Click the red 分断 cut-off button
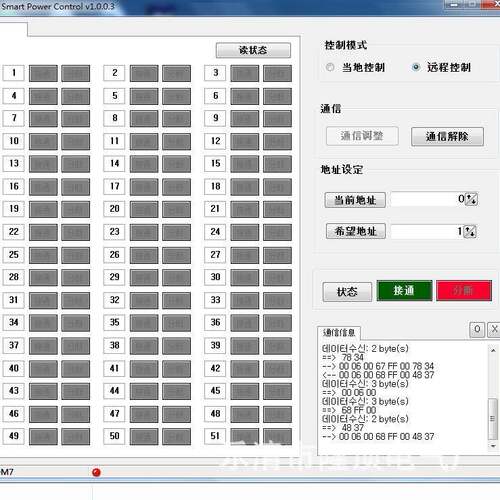The height and width of the screenshot is (500, 500). [x=464, y=290]
